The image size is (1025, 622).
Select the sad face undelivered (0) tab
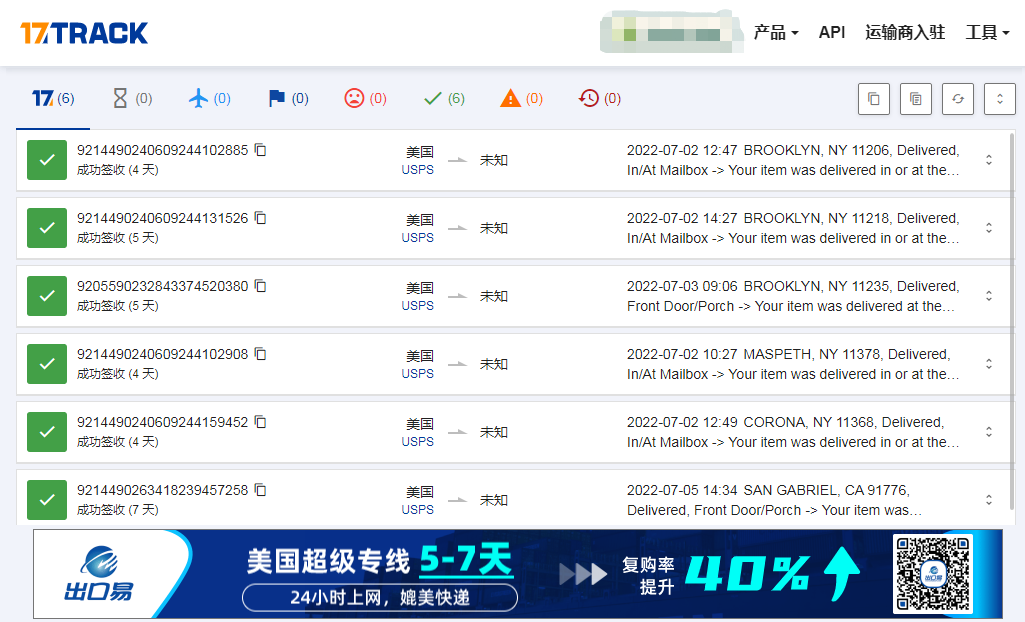click(365, 99)
